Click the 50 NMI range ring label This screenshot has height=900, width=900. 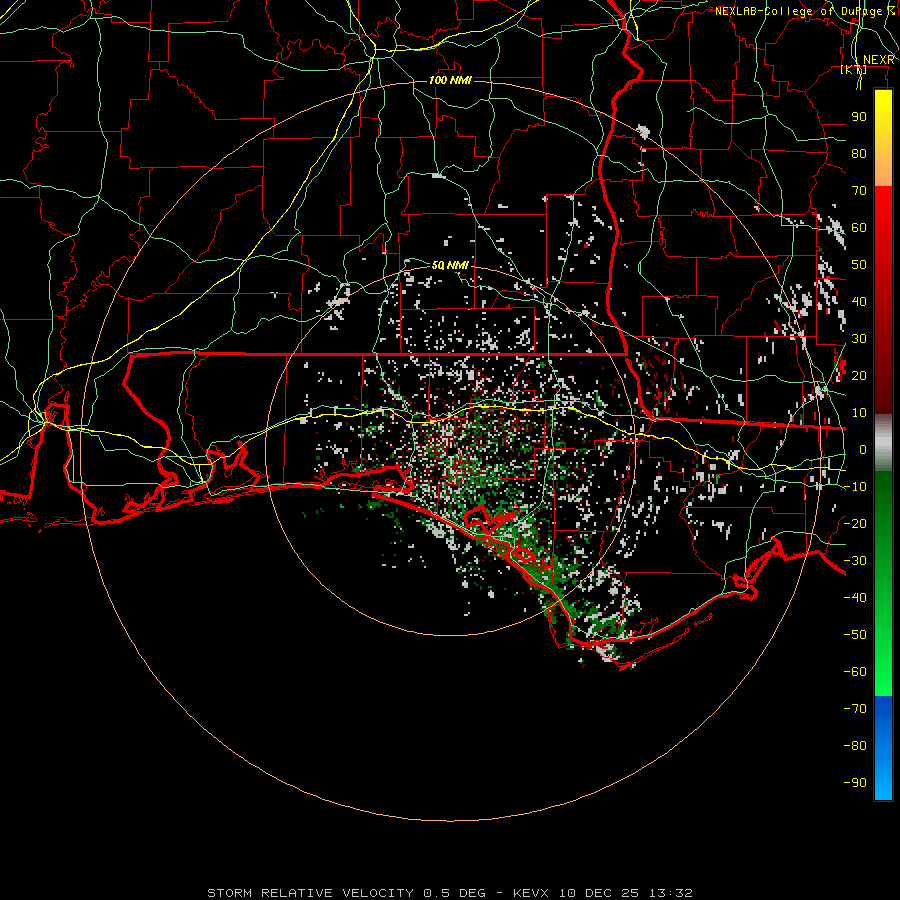point(451,265)
